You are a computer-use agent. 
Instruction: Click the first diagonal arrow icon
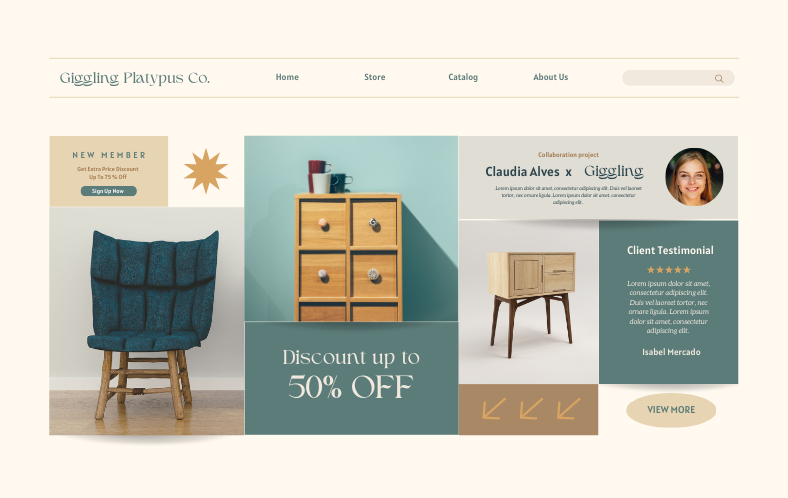tap(494, 409)
